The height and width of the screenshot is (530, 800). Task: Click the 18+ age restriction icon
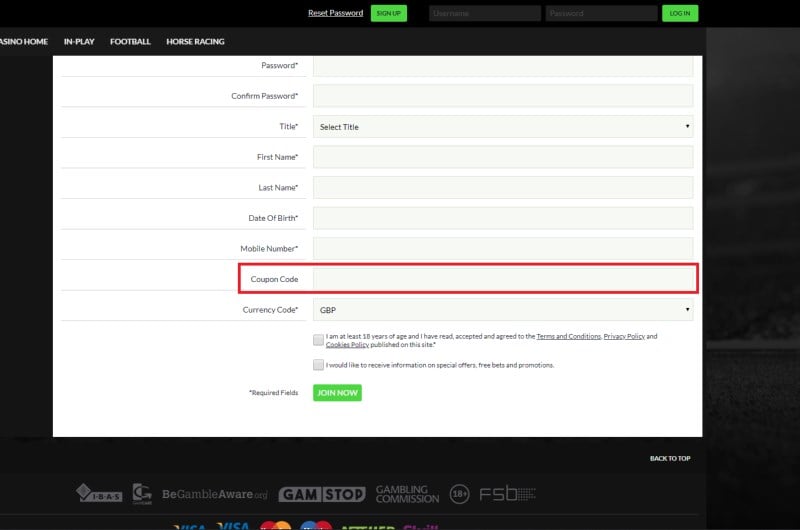pyautogui.click(x=459, y=494)
